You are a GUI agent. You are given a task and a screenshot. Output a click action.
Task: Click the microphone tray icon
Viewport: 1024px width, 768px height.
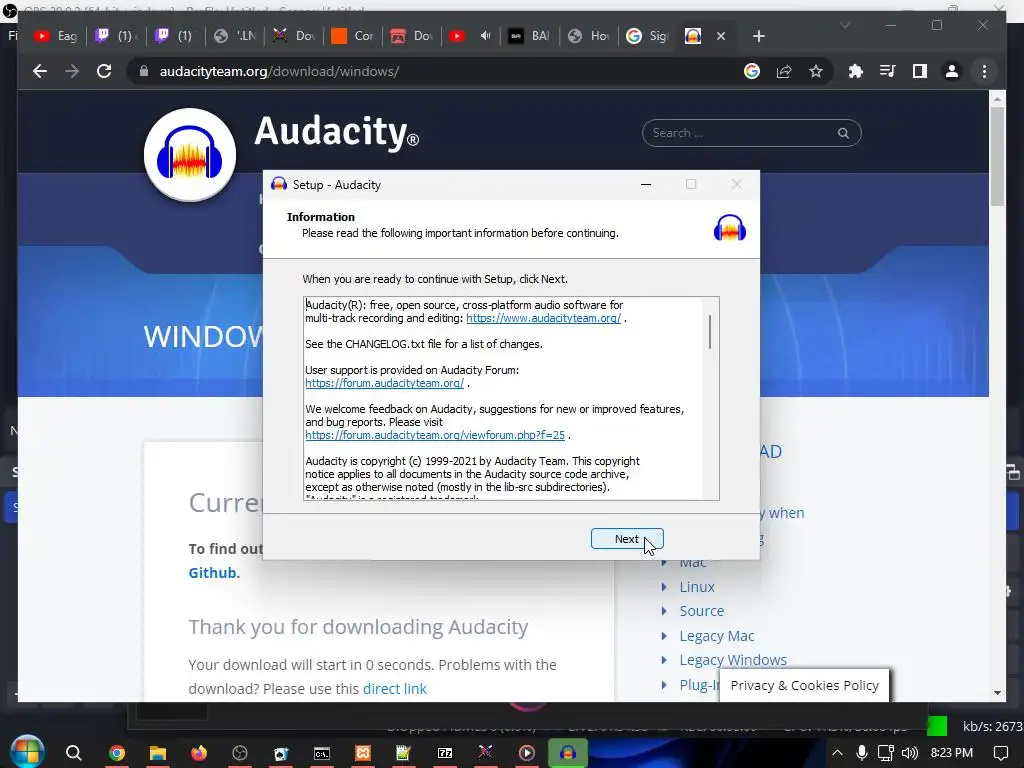tap(861, 753)
